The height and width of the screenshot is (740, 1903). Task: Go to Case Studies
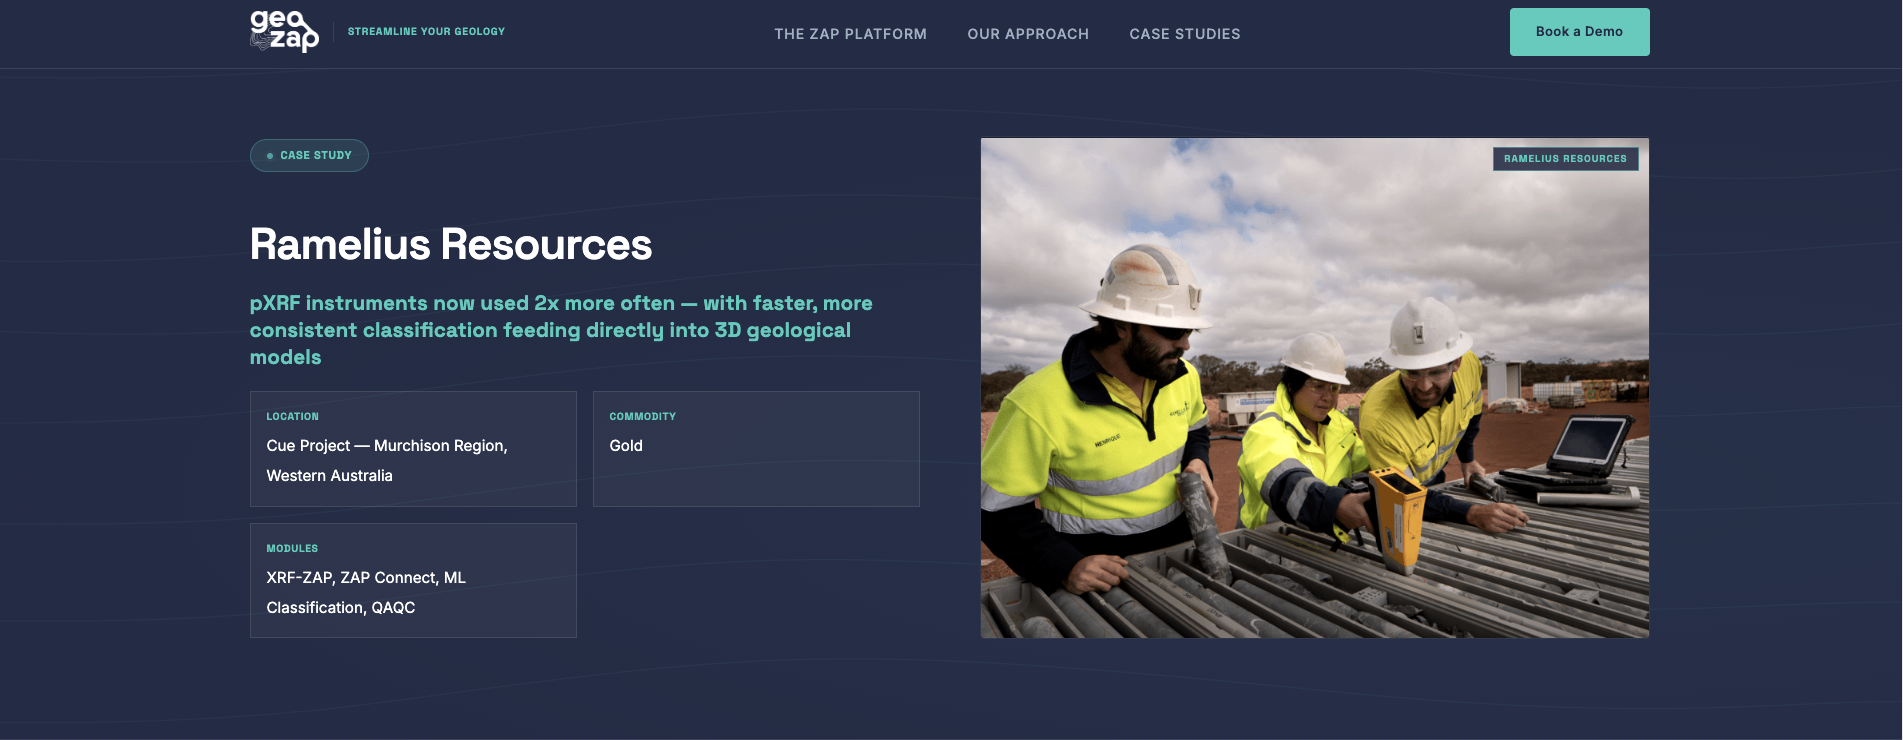[x=1185, y=34]
